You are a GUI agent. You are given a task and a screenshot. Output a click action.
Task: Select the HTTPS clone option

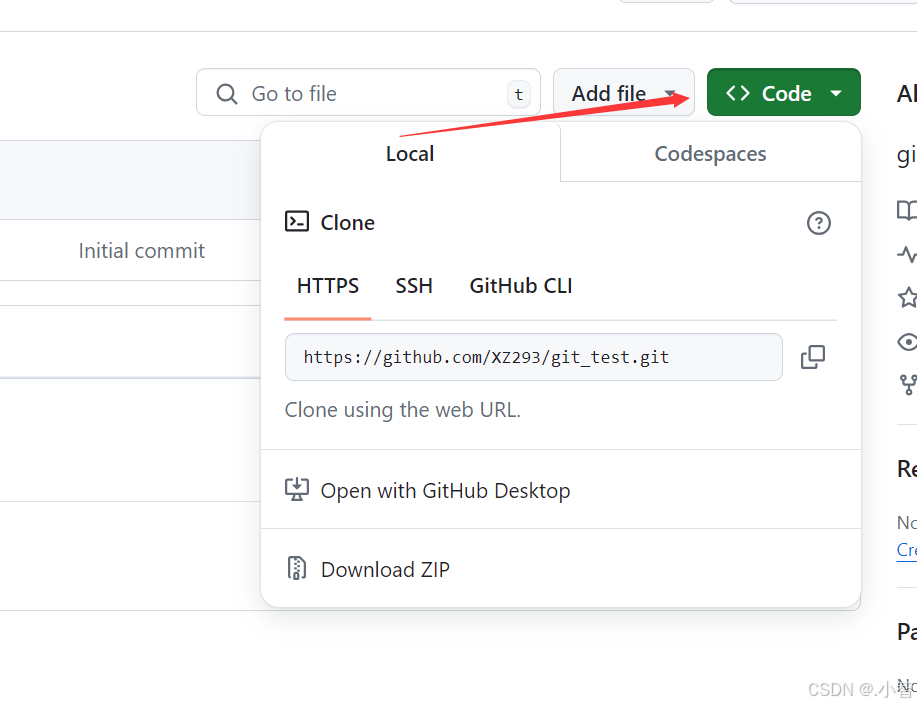[328, 286]
